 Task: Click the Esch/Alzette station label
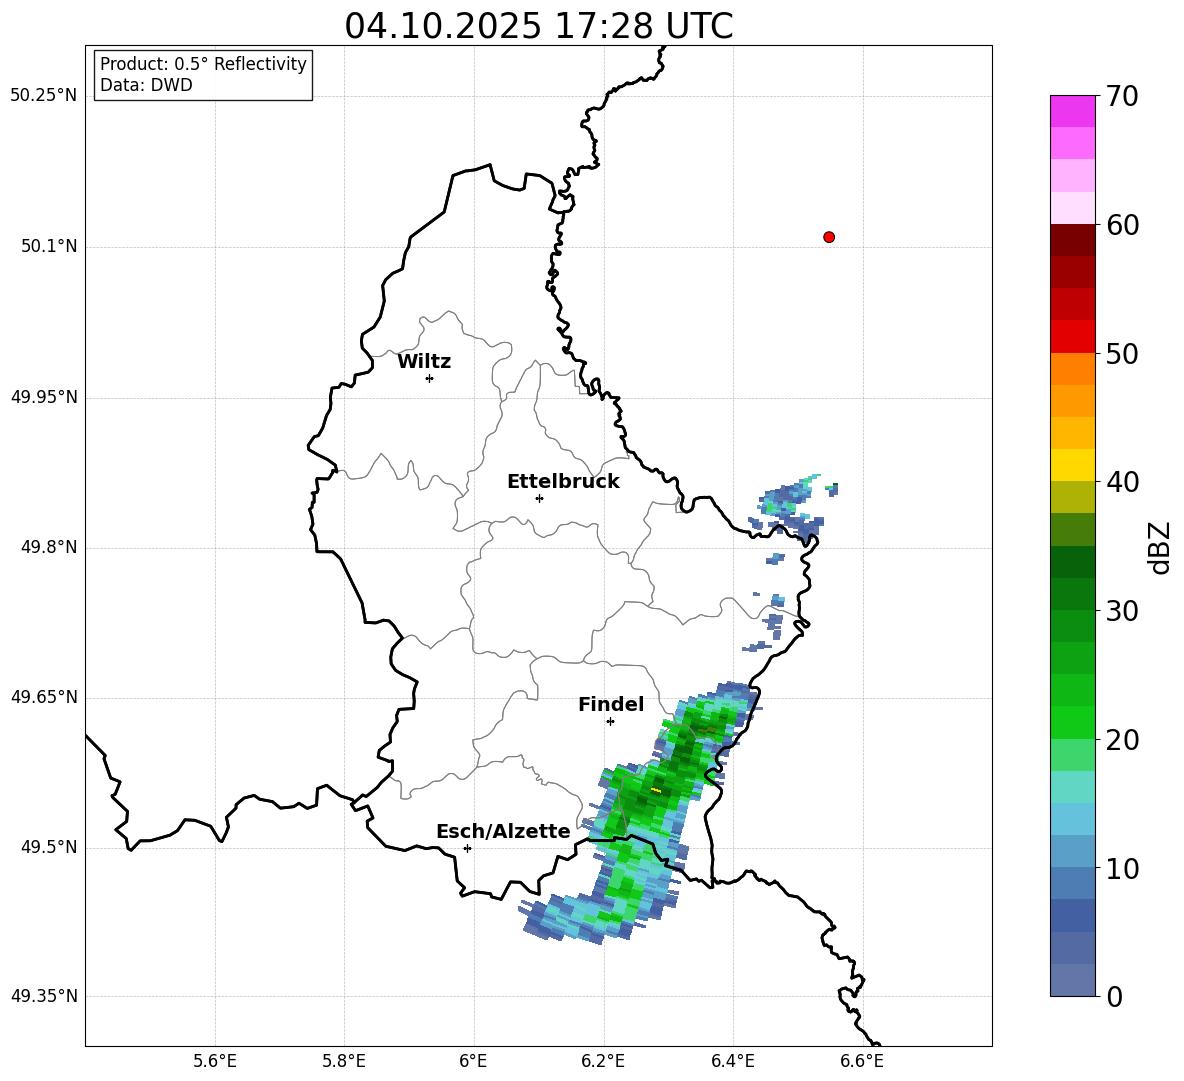point(503,831)
